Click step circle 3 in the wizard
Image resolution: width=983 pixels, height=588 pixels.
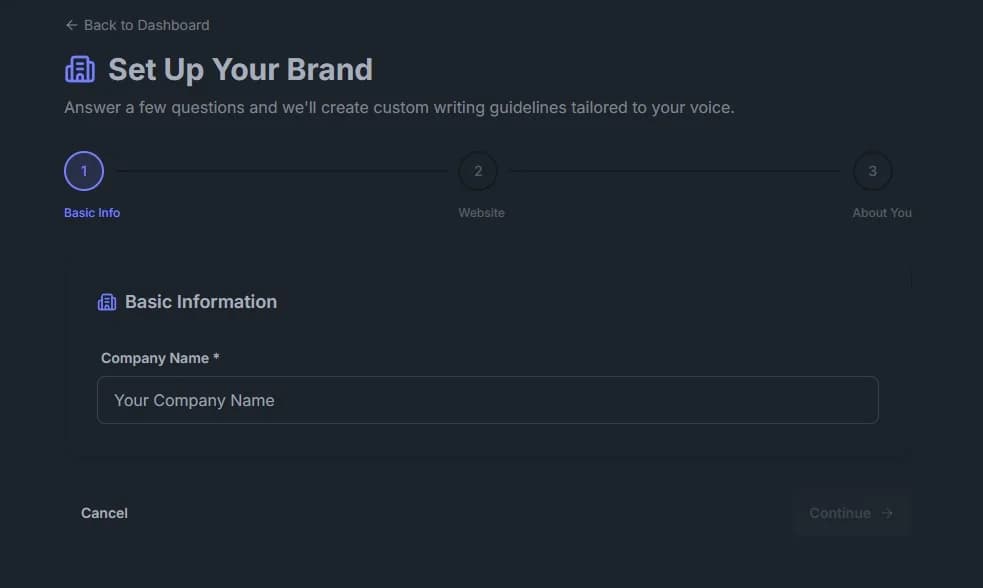(872, 170)
